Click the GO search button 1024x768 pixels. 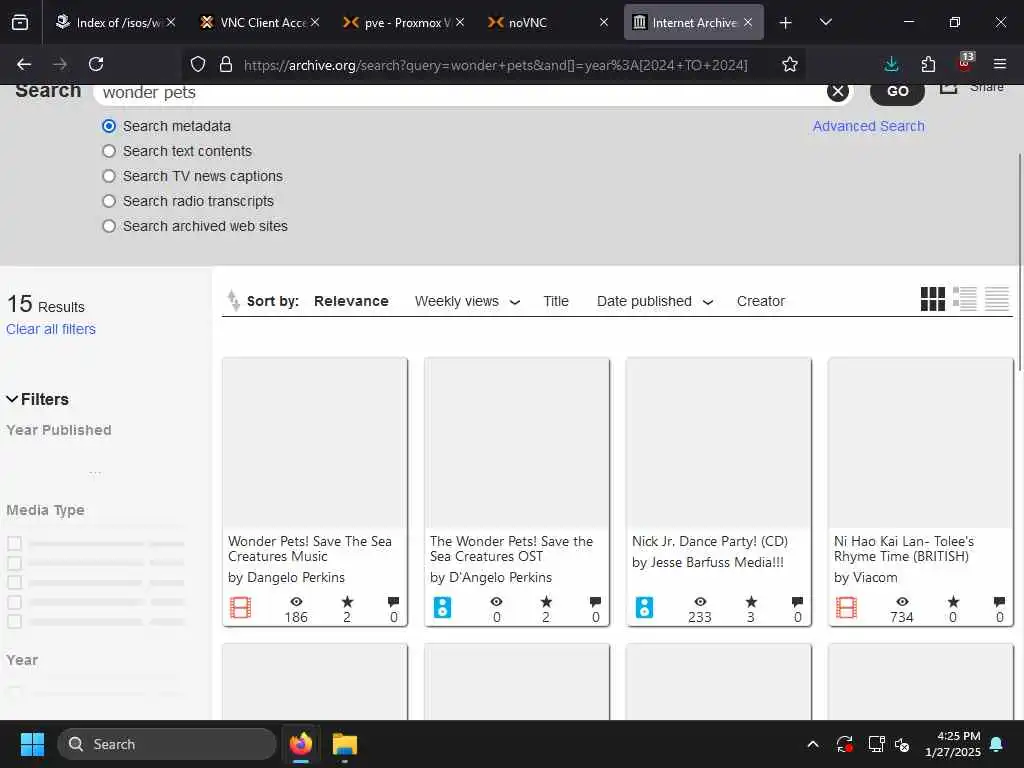897,91
